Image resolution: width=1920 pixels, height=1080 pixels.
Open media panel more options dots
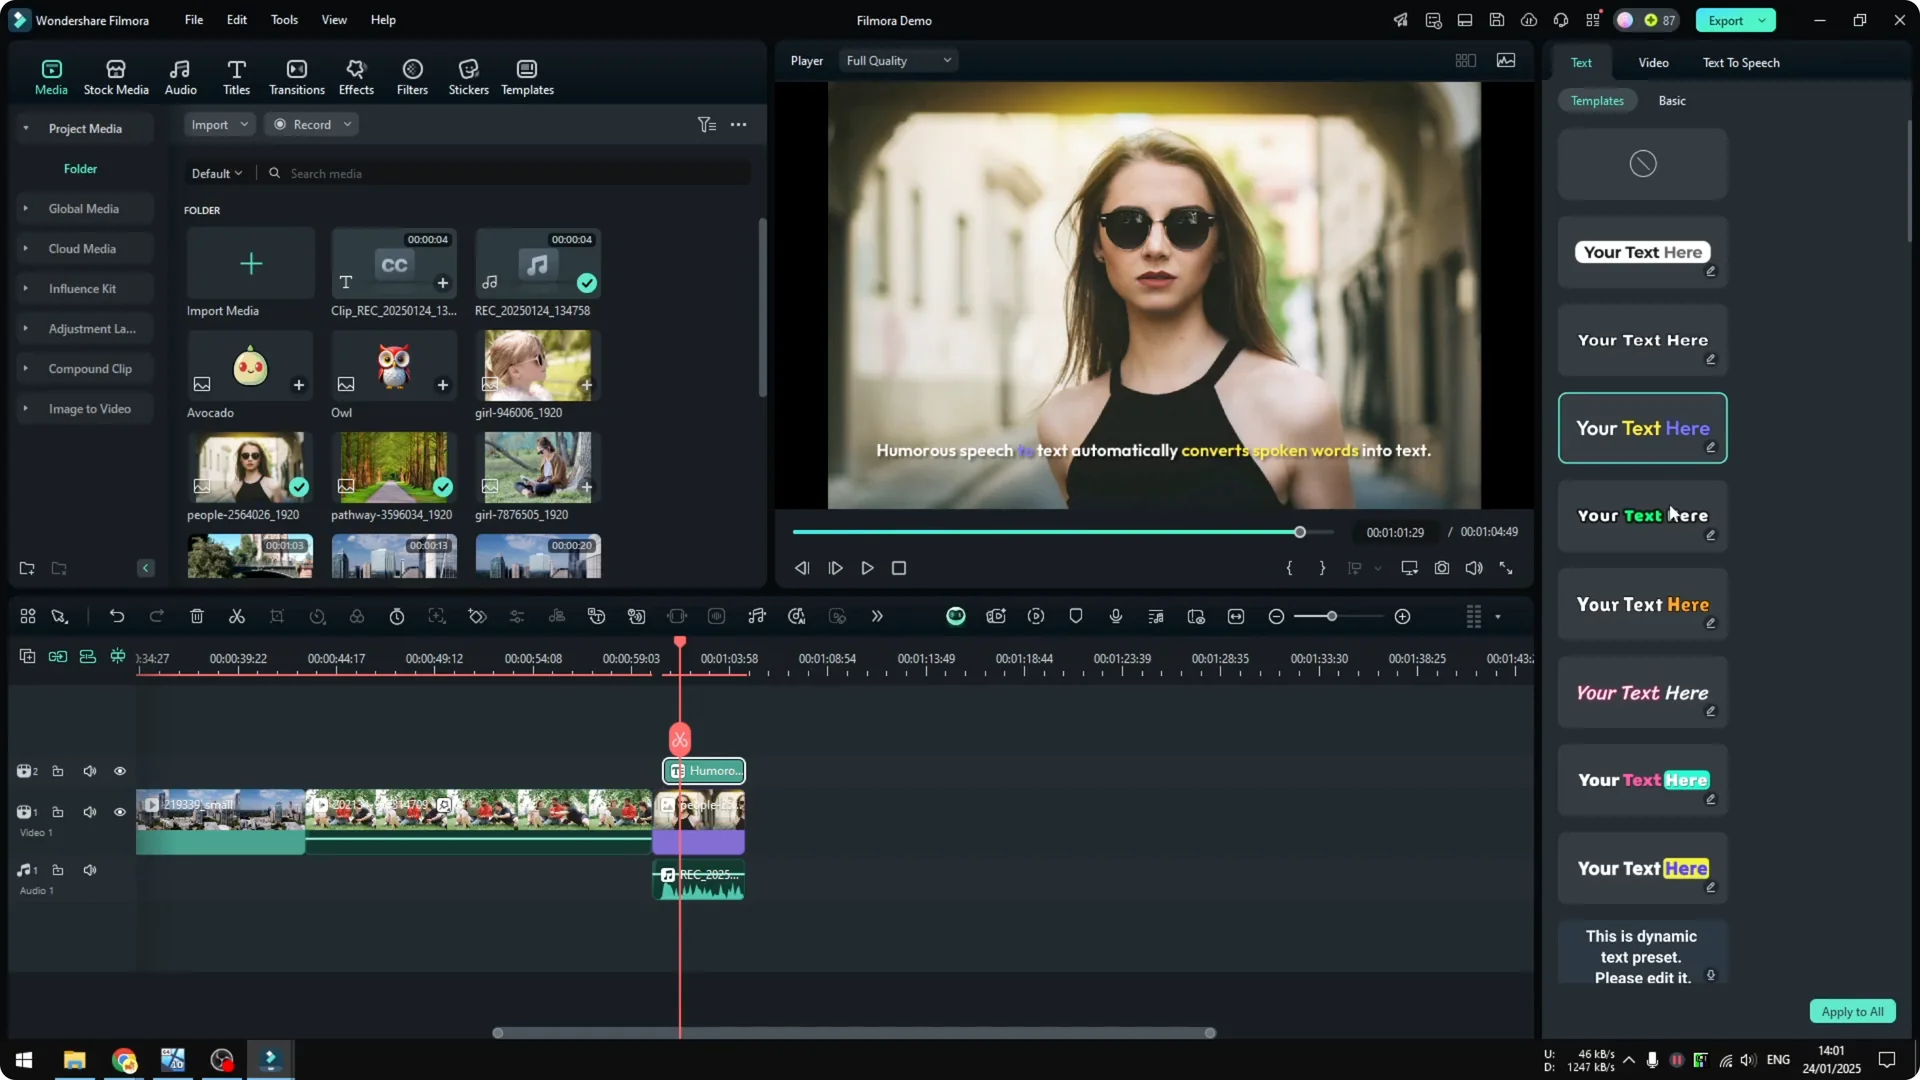point(739,125)
